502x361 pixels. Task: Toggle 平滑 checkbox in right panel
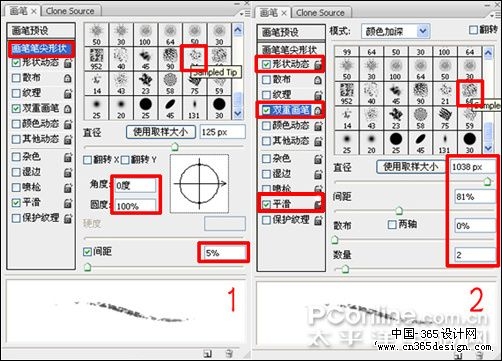pos(266,204)
